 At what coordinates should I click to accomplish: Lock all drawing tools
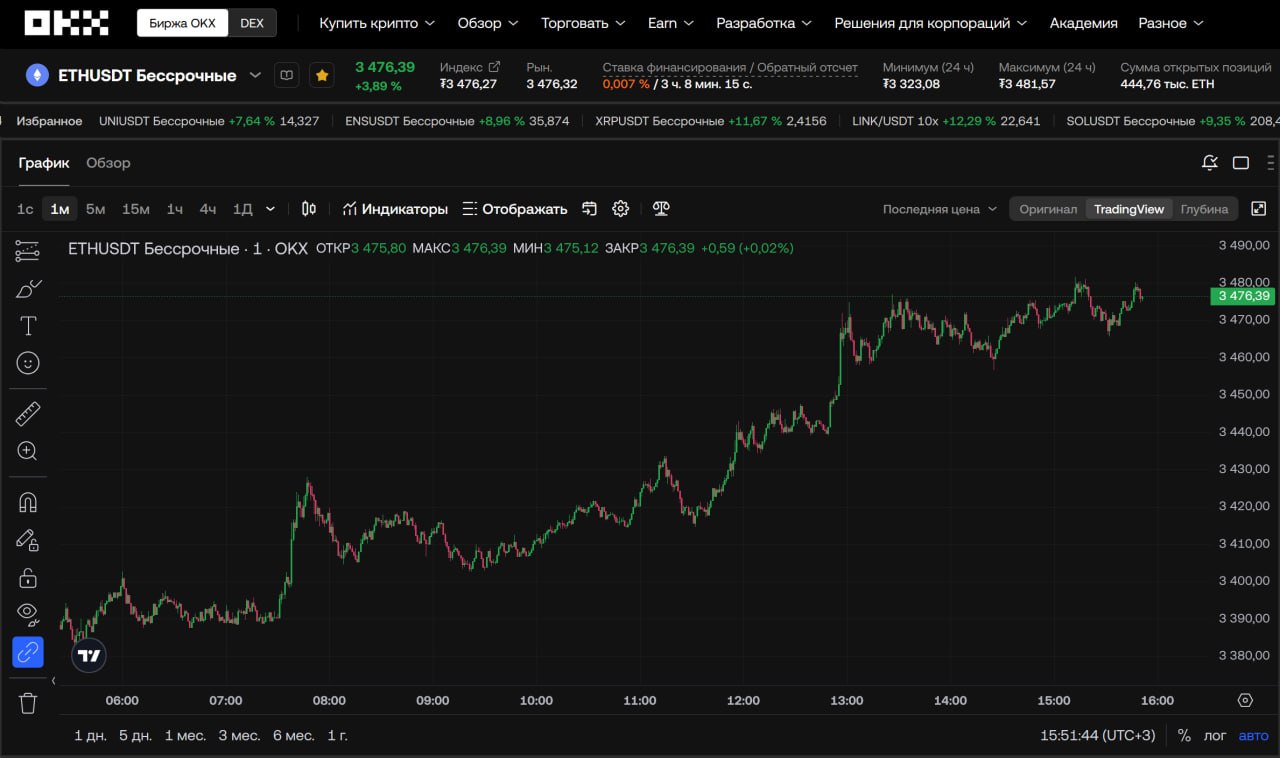pyautogui.click(x=28, y=578)
